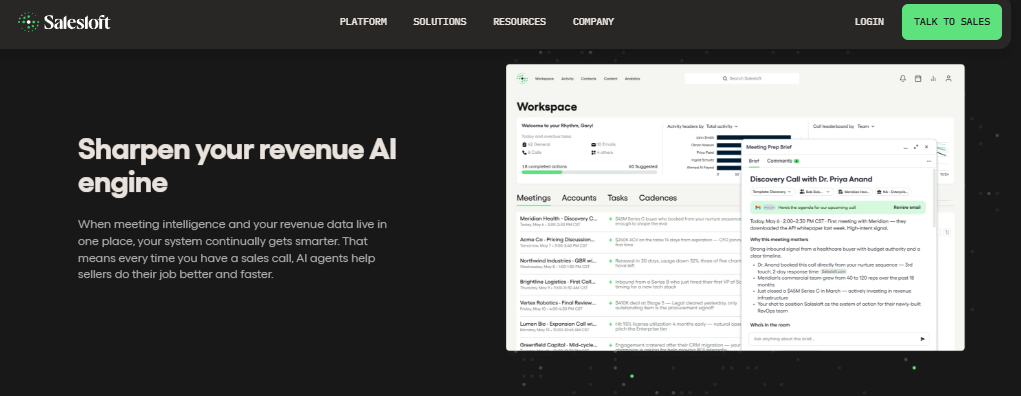
Task: Click the completed actions progress bar
Action: [x=589, y=172]
